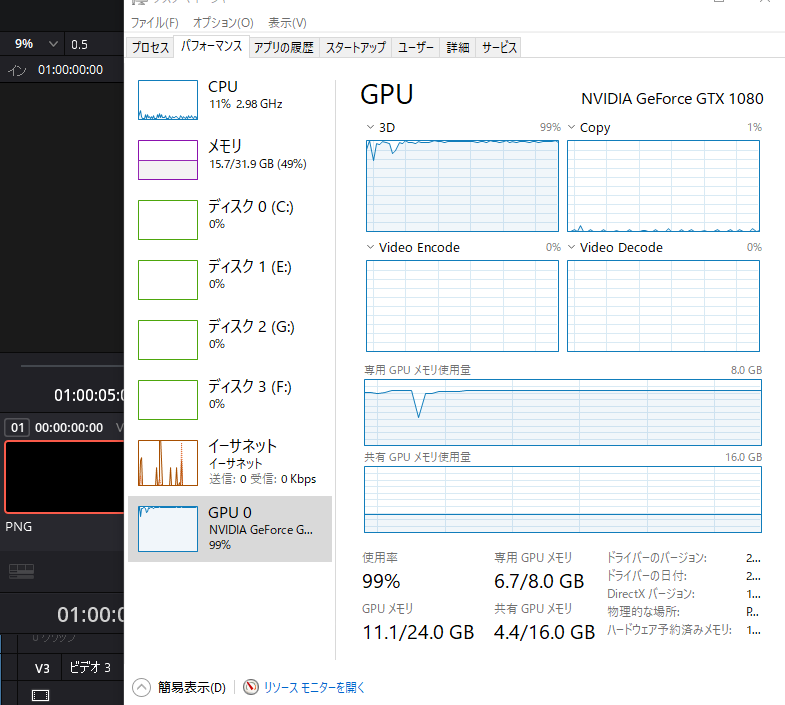The width and height of the screenshot is (785, 705).
Task: Switch to the プロセス tab
Action: pyautogui.click(x=150, y=47)
